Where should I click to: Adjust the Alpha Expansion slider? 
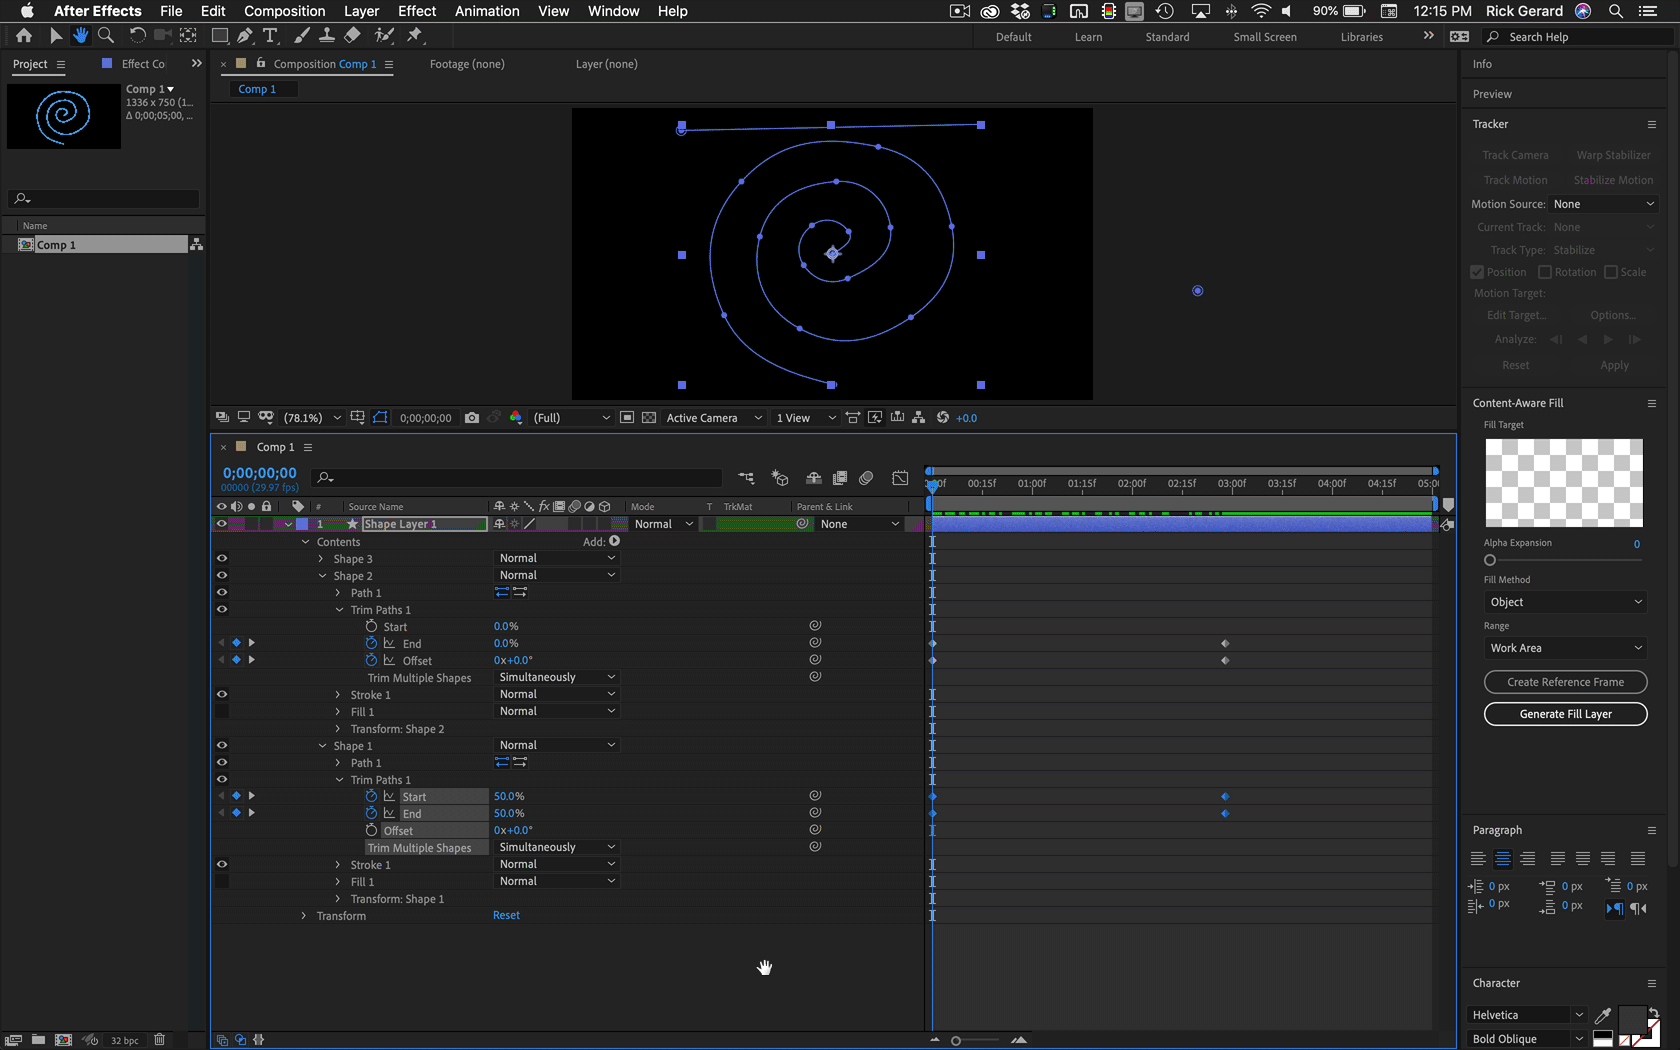1489,560
